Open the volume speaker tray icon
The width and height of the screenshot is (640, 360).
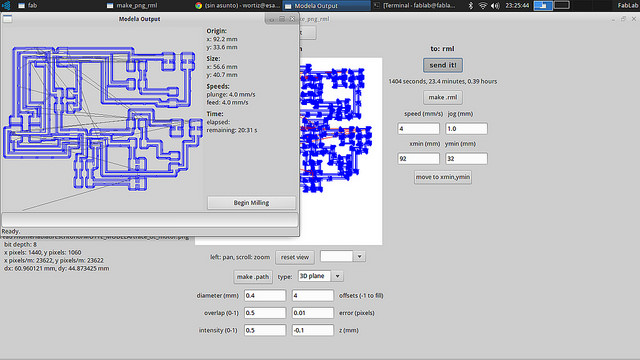point(495,5)
